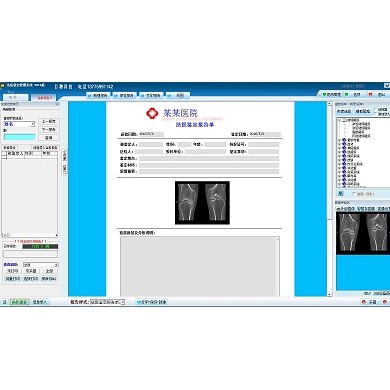Click the red cross hospital logo
This screenshot has width=390, height=390.
coord(152,113)
